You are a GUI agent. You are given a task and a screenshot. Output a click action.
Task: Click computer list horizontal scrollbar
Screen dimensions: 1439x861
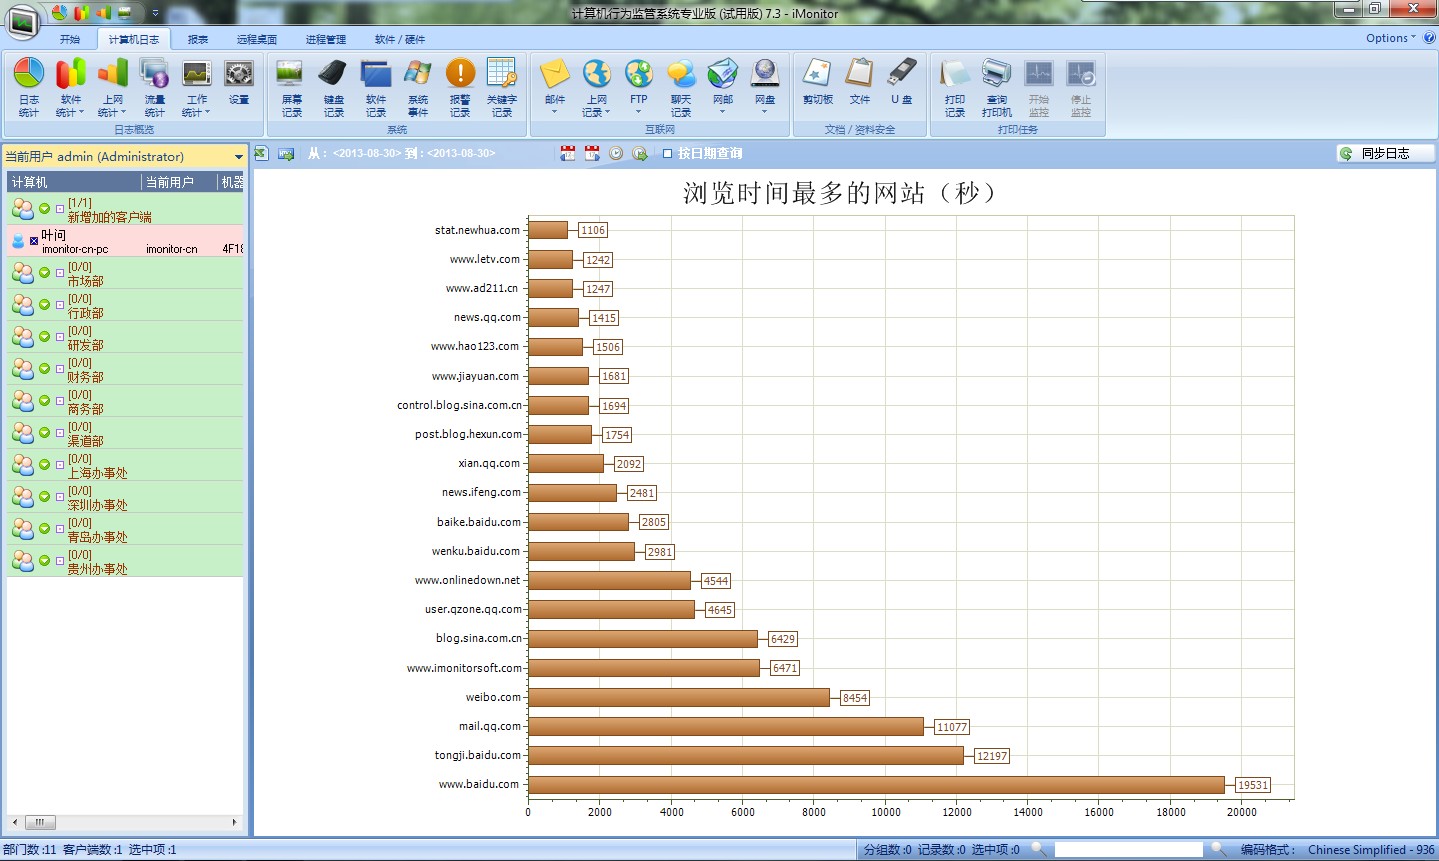(125, 822)
